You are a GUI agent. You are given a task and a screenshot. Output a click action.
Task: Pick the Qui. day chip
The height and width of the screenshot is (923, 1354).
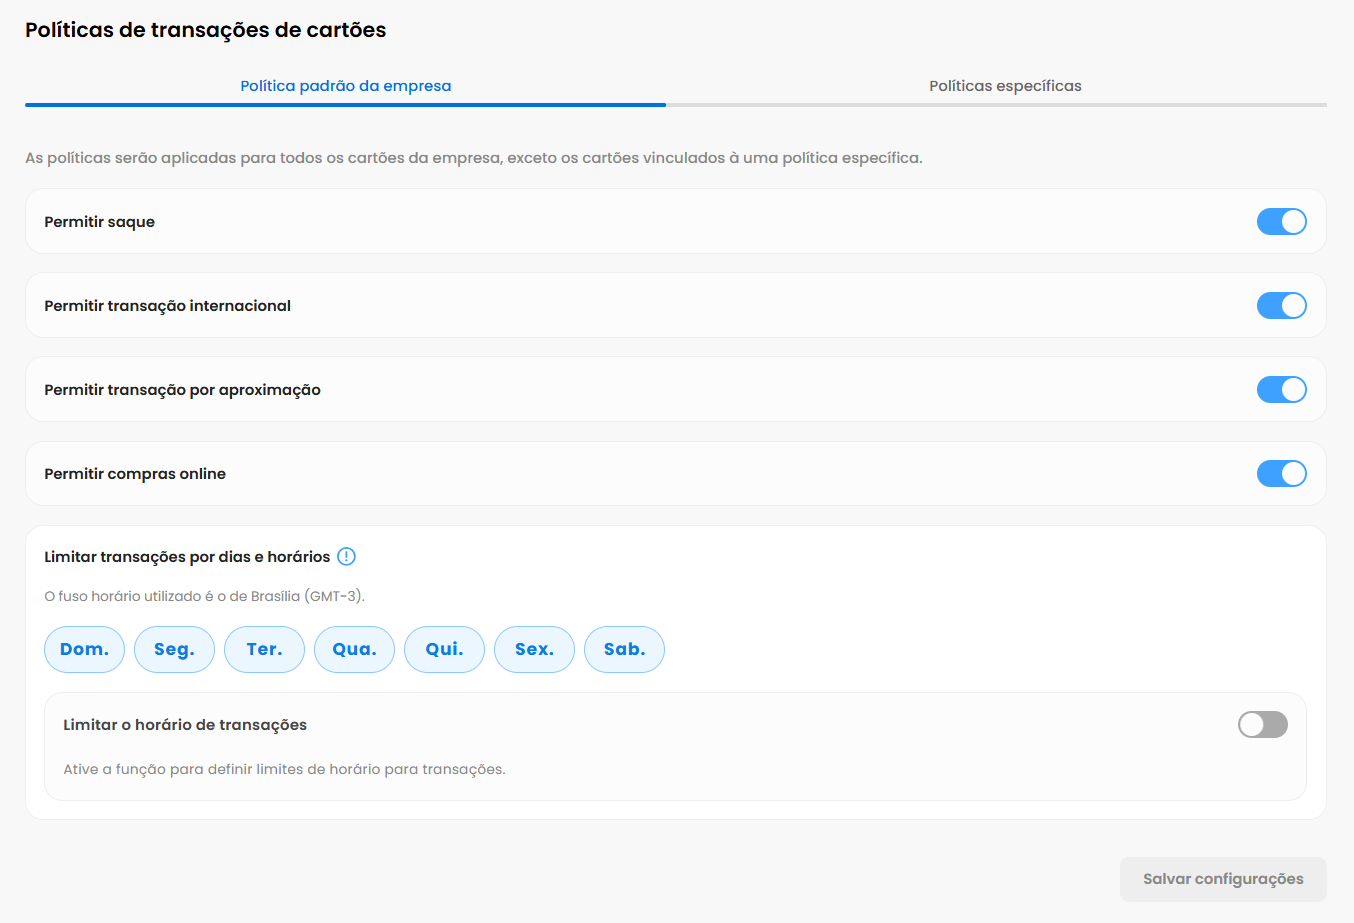click(x=444, y=650)
